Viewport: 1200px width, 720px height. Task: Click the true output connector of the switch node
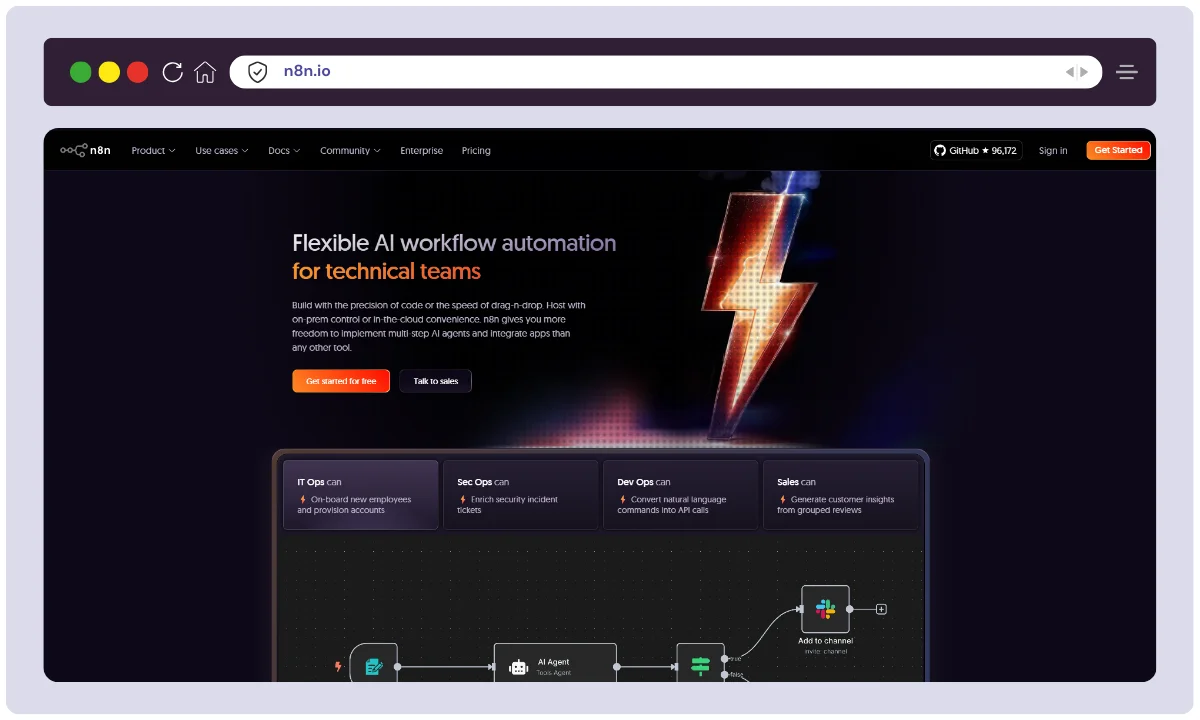pyautogui.click(x=725, y=659)
